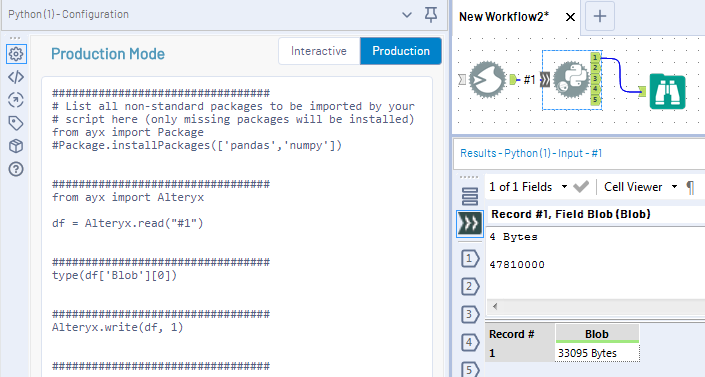Click the 47810000 hex value text
This screenshot has width=705, height=377.
pos(517,265)
